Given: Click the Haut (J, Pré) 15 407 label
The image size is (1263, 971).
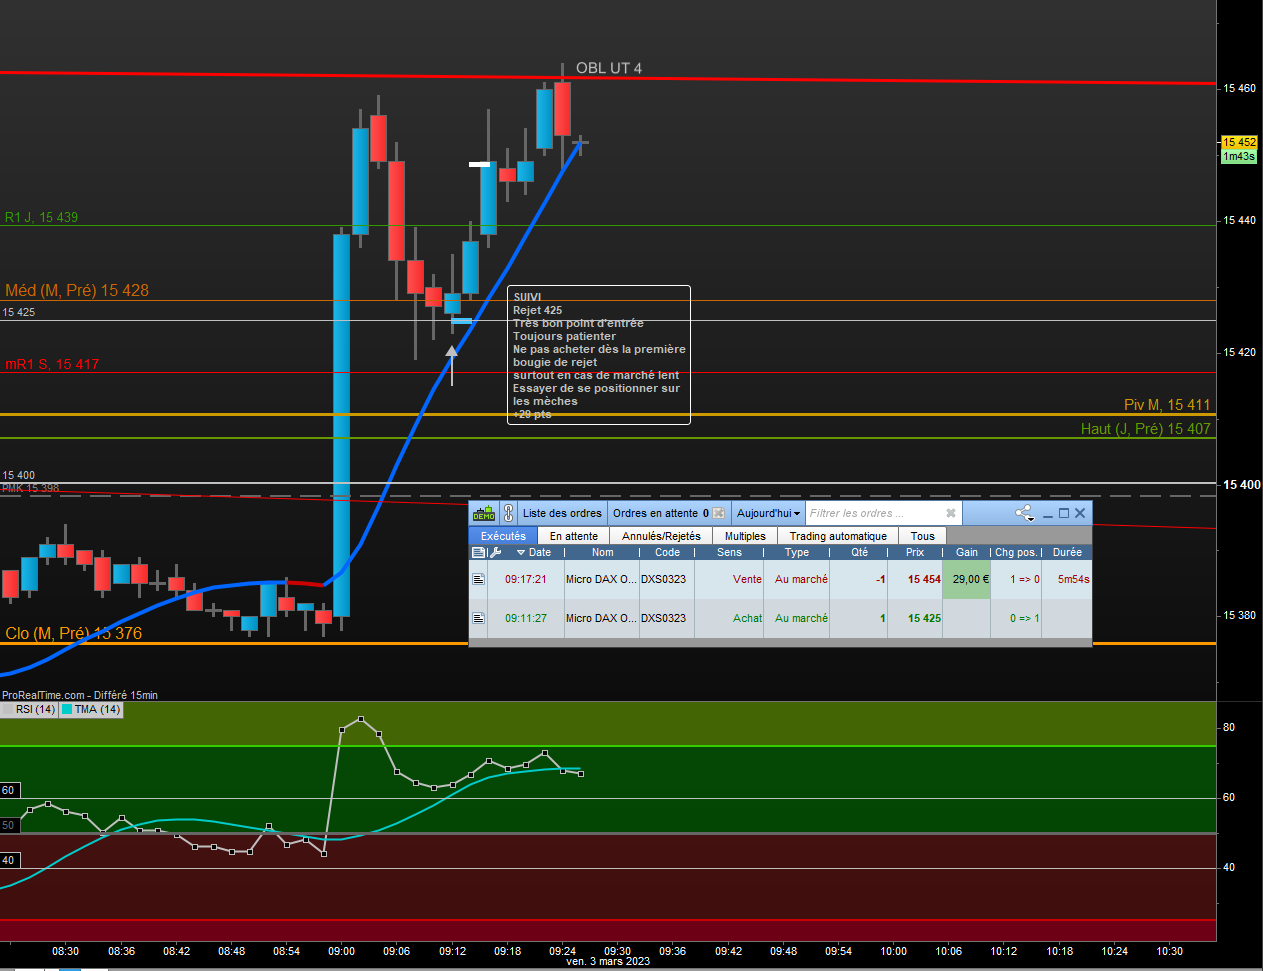Looking at the screenshot, I should tap(1146, 429).
